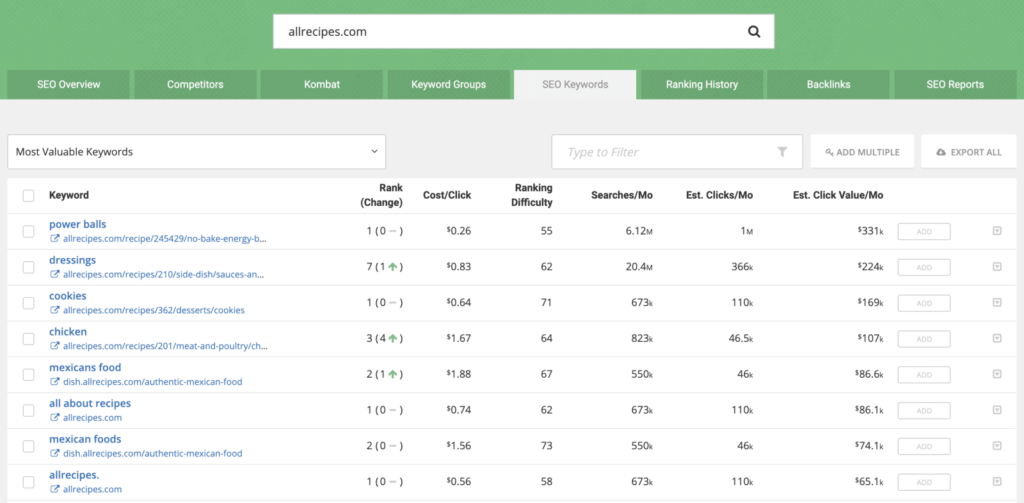
Task: Open external link icon for power balls URL
Action: (55, 239)
